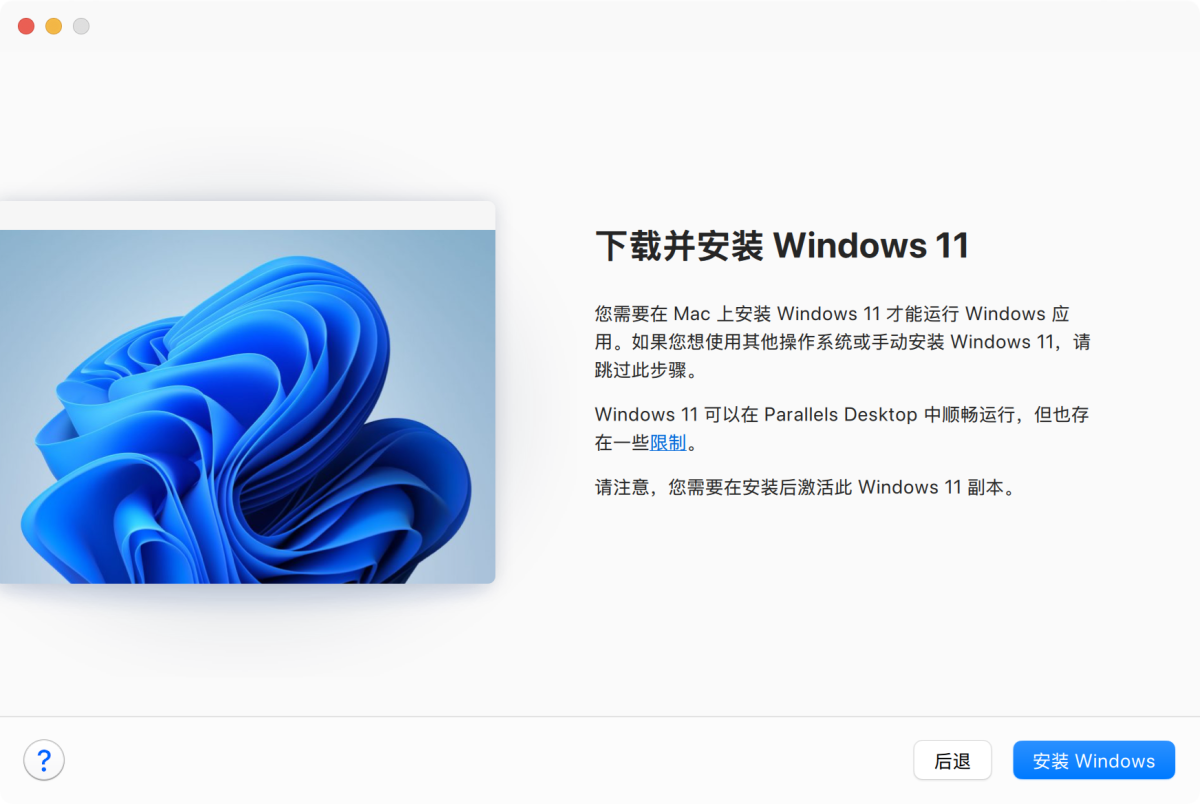Click the circled question mark in bottom-left corner
Screen dimensions: 1200x804
44,760
